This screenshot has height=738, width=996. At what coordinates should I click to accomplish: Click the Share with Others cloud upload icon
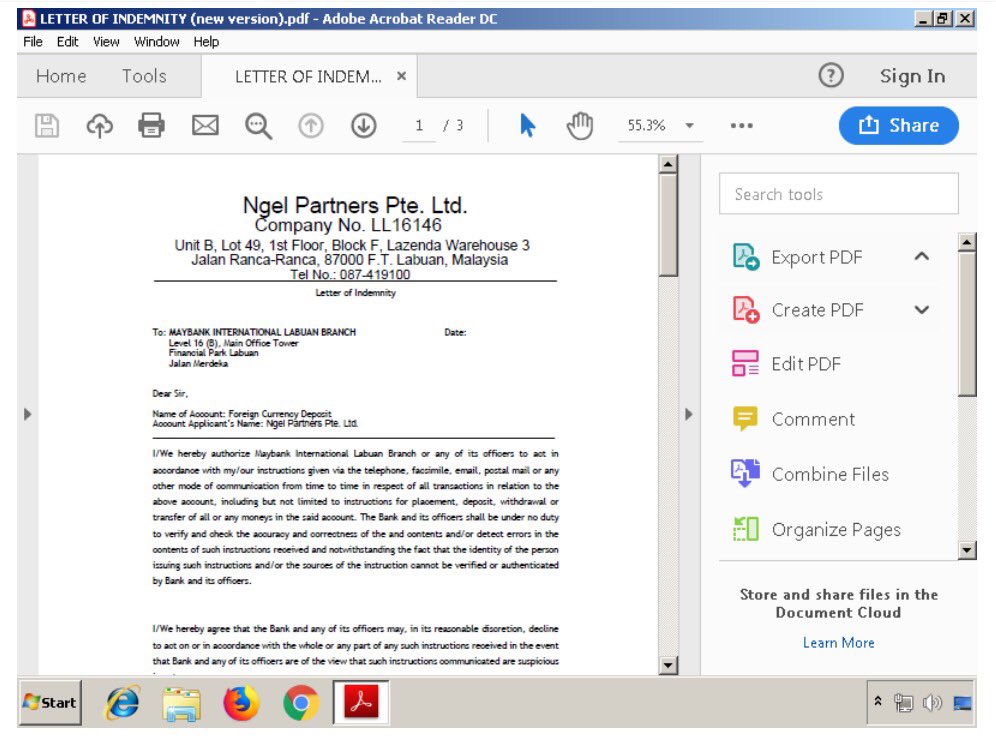(98, 125)
